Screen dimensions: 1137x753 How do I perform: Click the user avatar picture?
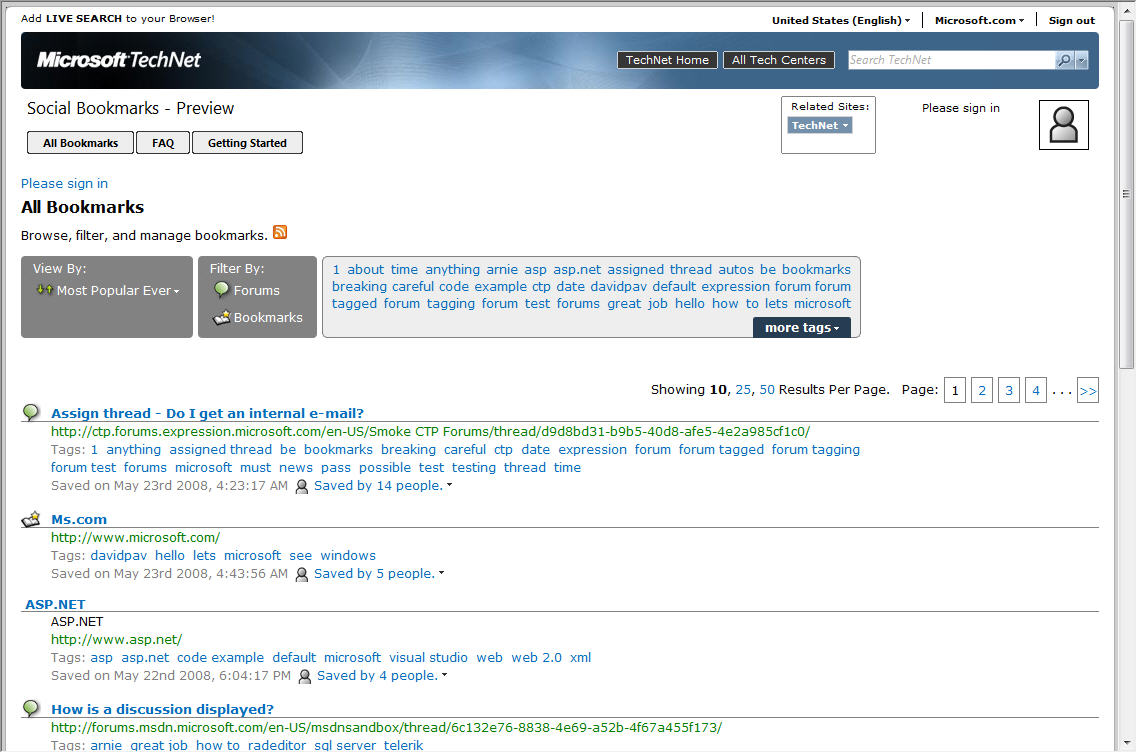click(1063, 125)
